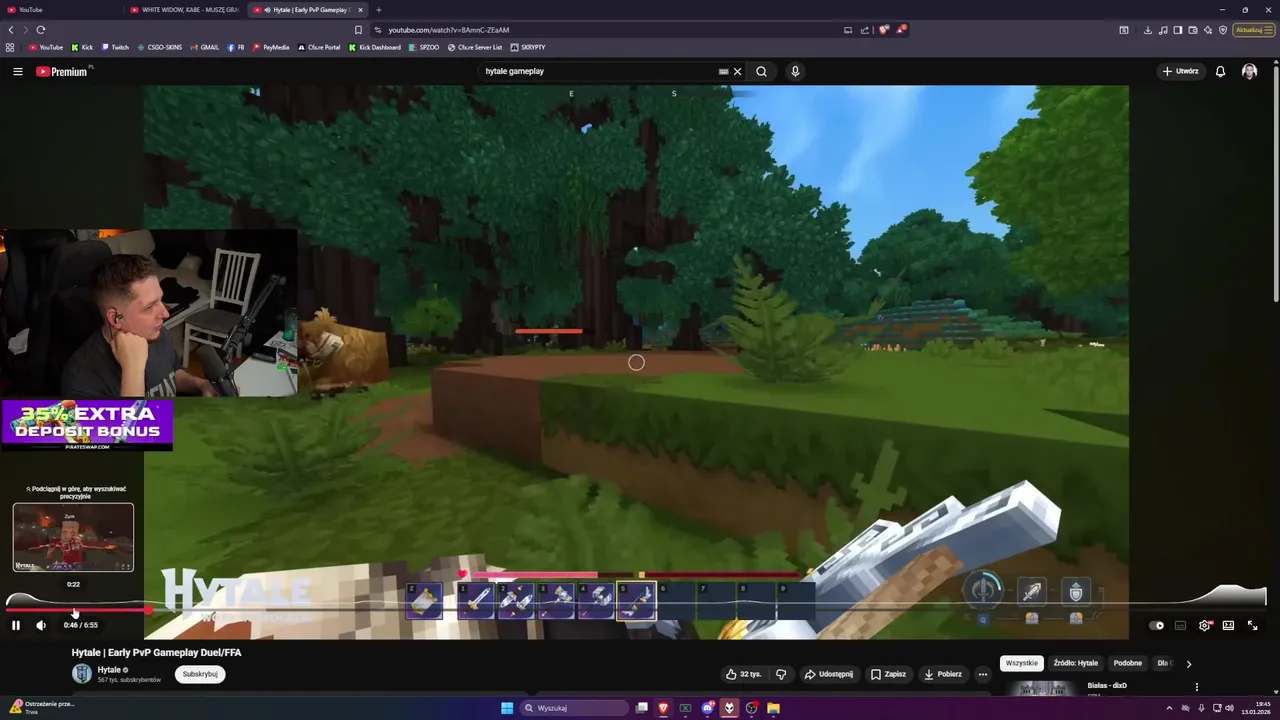Open the Brave Wallet icon

click(1193, 30)
